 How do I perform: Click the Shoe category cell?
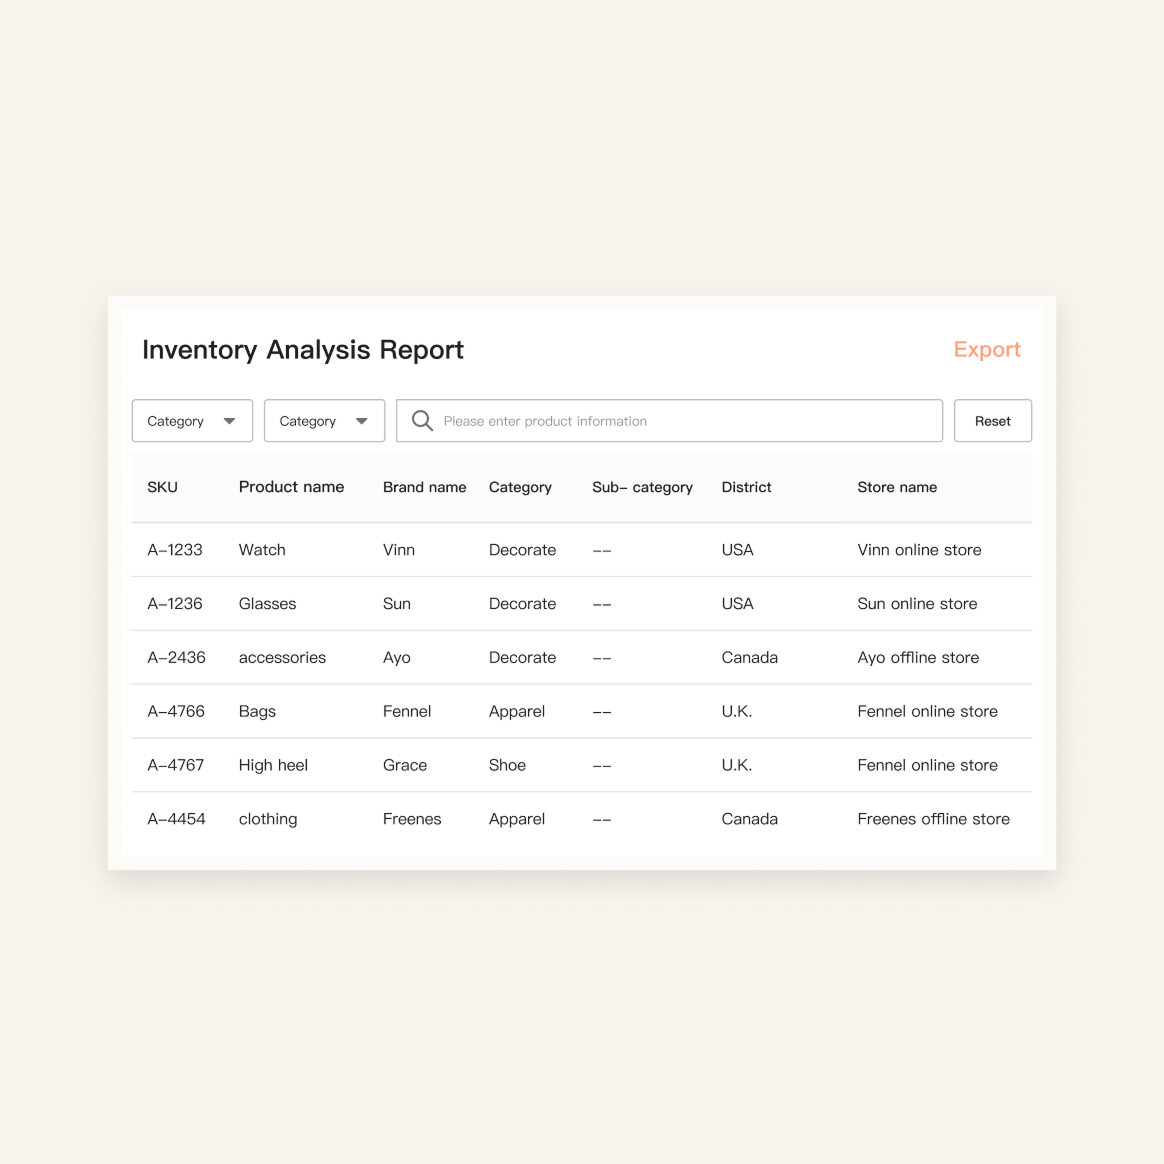(x=507, y=765)
